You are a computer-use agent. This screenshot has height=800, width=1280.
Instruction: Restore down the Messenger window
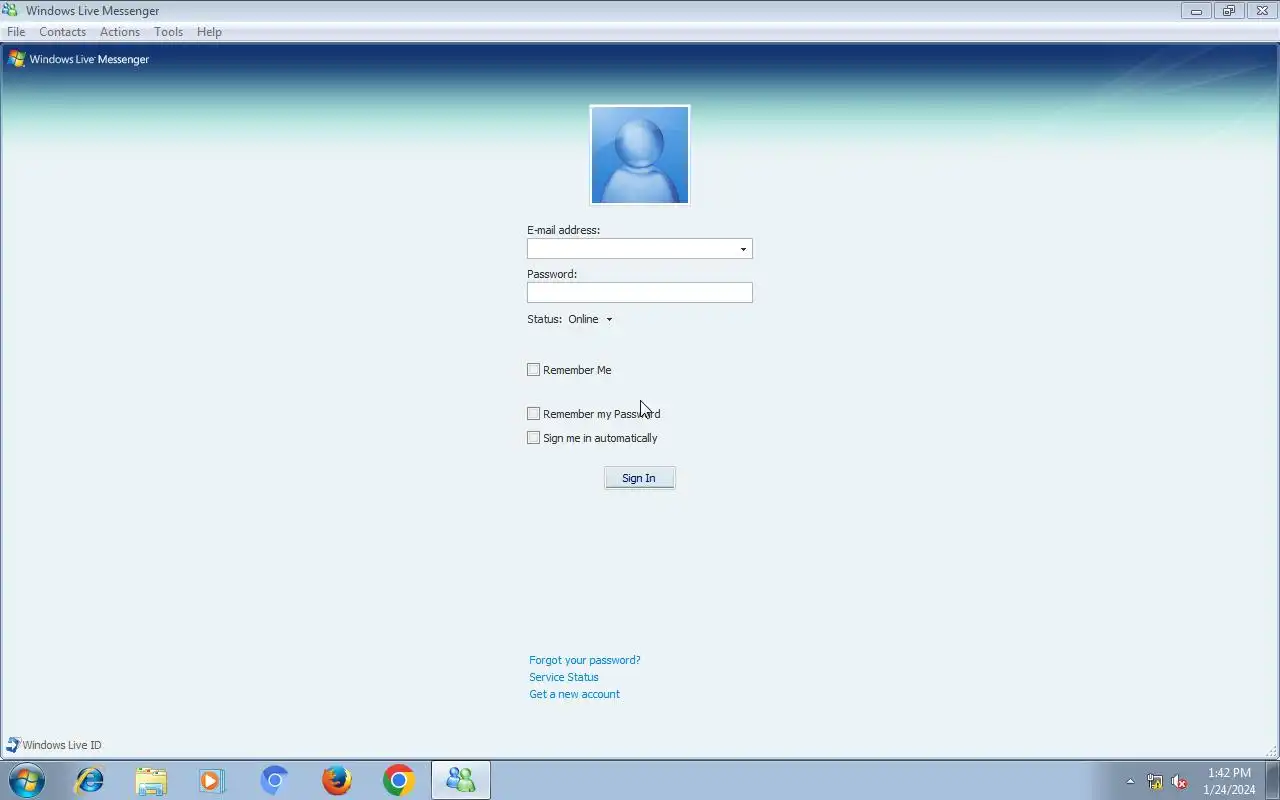1229,11
